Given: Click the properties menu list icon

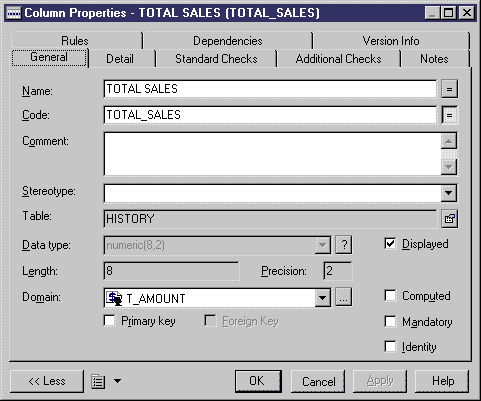Looking at the screenshot, I should 98,381.
